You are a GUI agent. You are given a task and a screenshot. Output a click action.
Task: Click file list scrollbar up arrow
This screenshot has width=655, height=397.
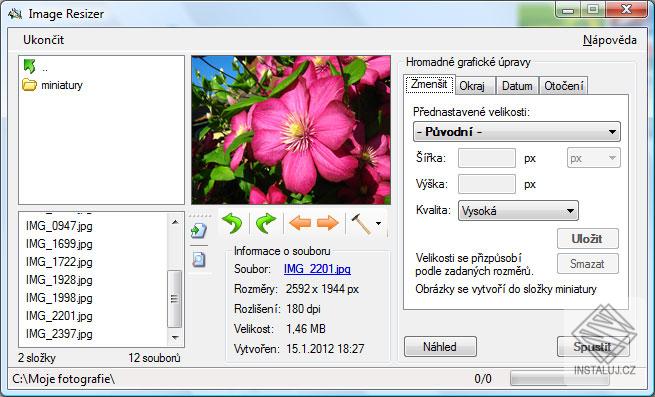click(x=175, y=221)
